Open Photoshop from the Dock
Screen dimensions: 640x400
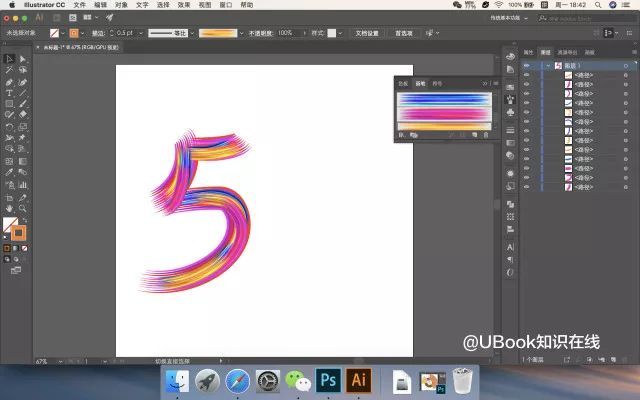click(328, 380)
